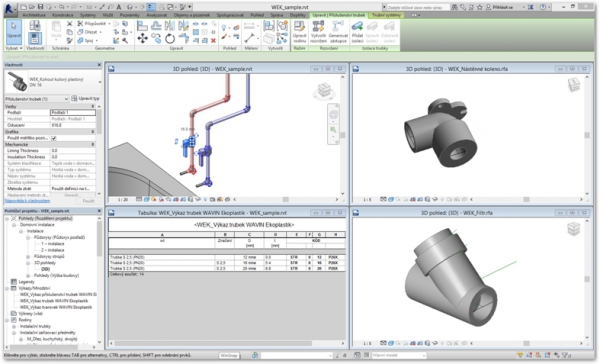Click Vytvořit rozvržení layout tool
Image resolution: width=600 pixels, height=364 pixels.
(318, 32)
